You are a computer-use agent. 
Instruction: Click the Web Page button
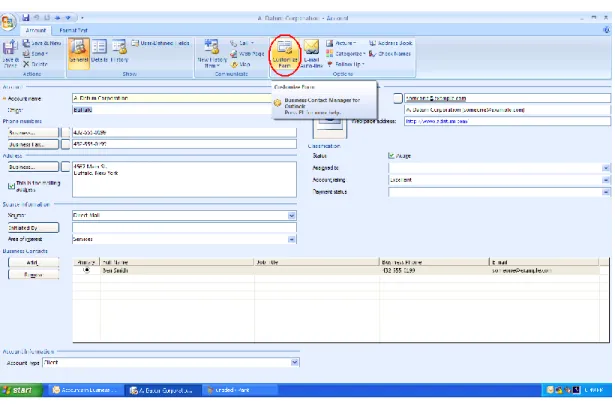pyautogui.click(x=247, y=54)
